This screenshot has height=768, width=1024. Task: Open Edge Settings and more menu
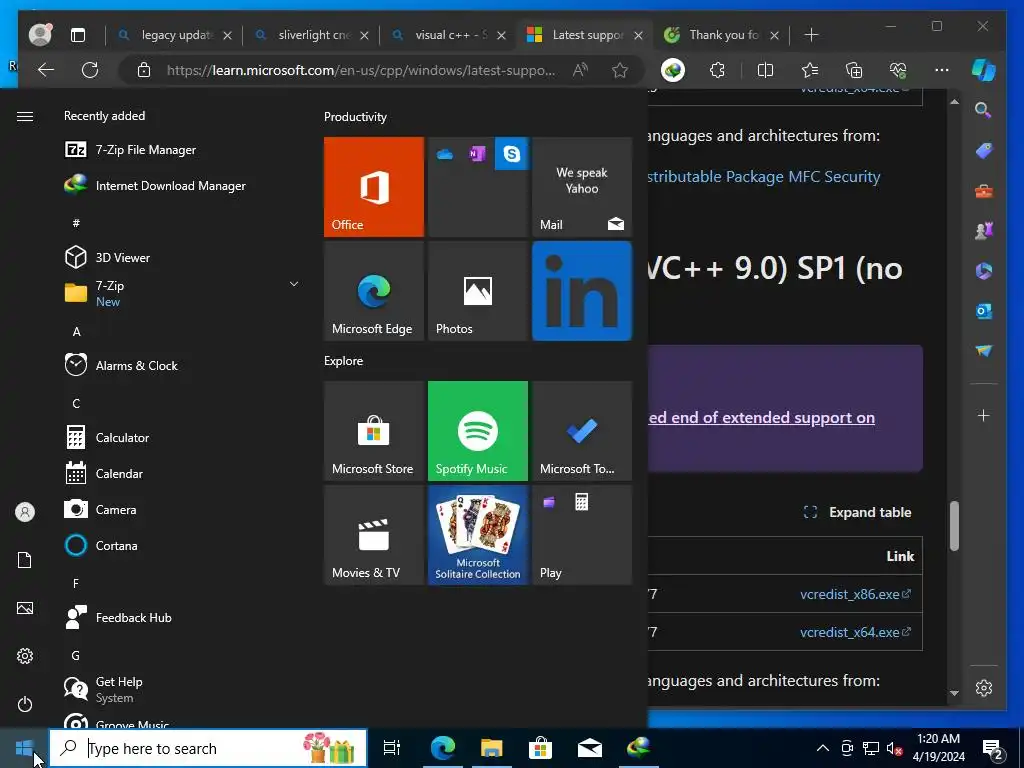[x=941, y=70]
